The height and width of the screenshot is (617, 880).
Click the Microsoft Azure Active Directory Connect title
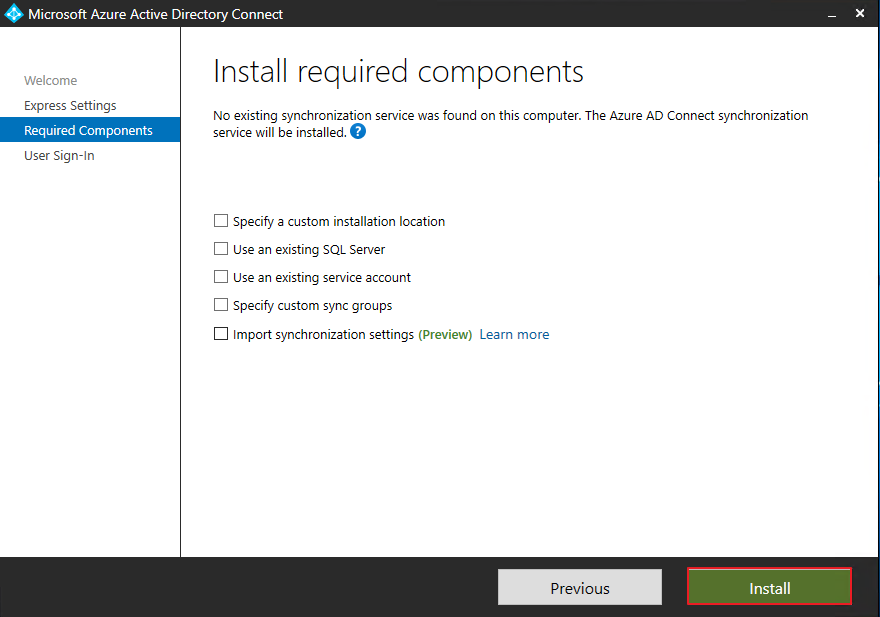155,14
